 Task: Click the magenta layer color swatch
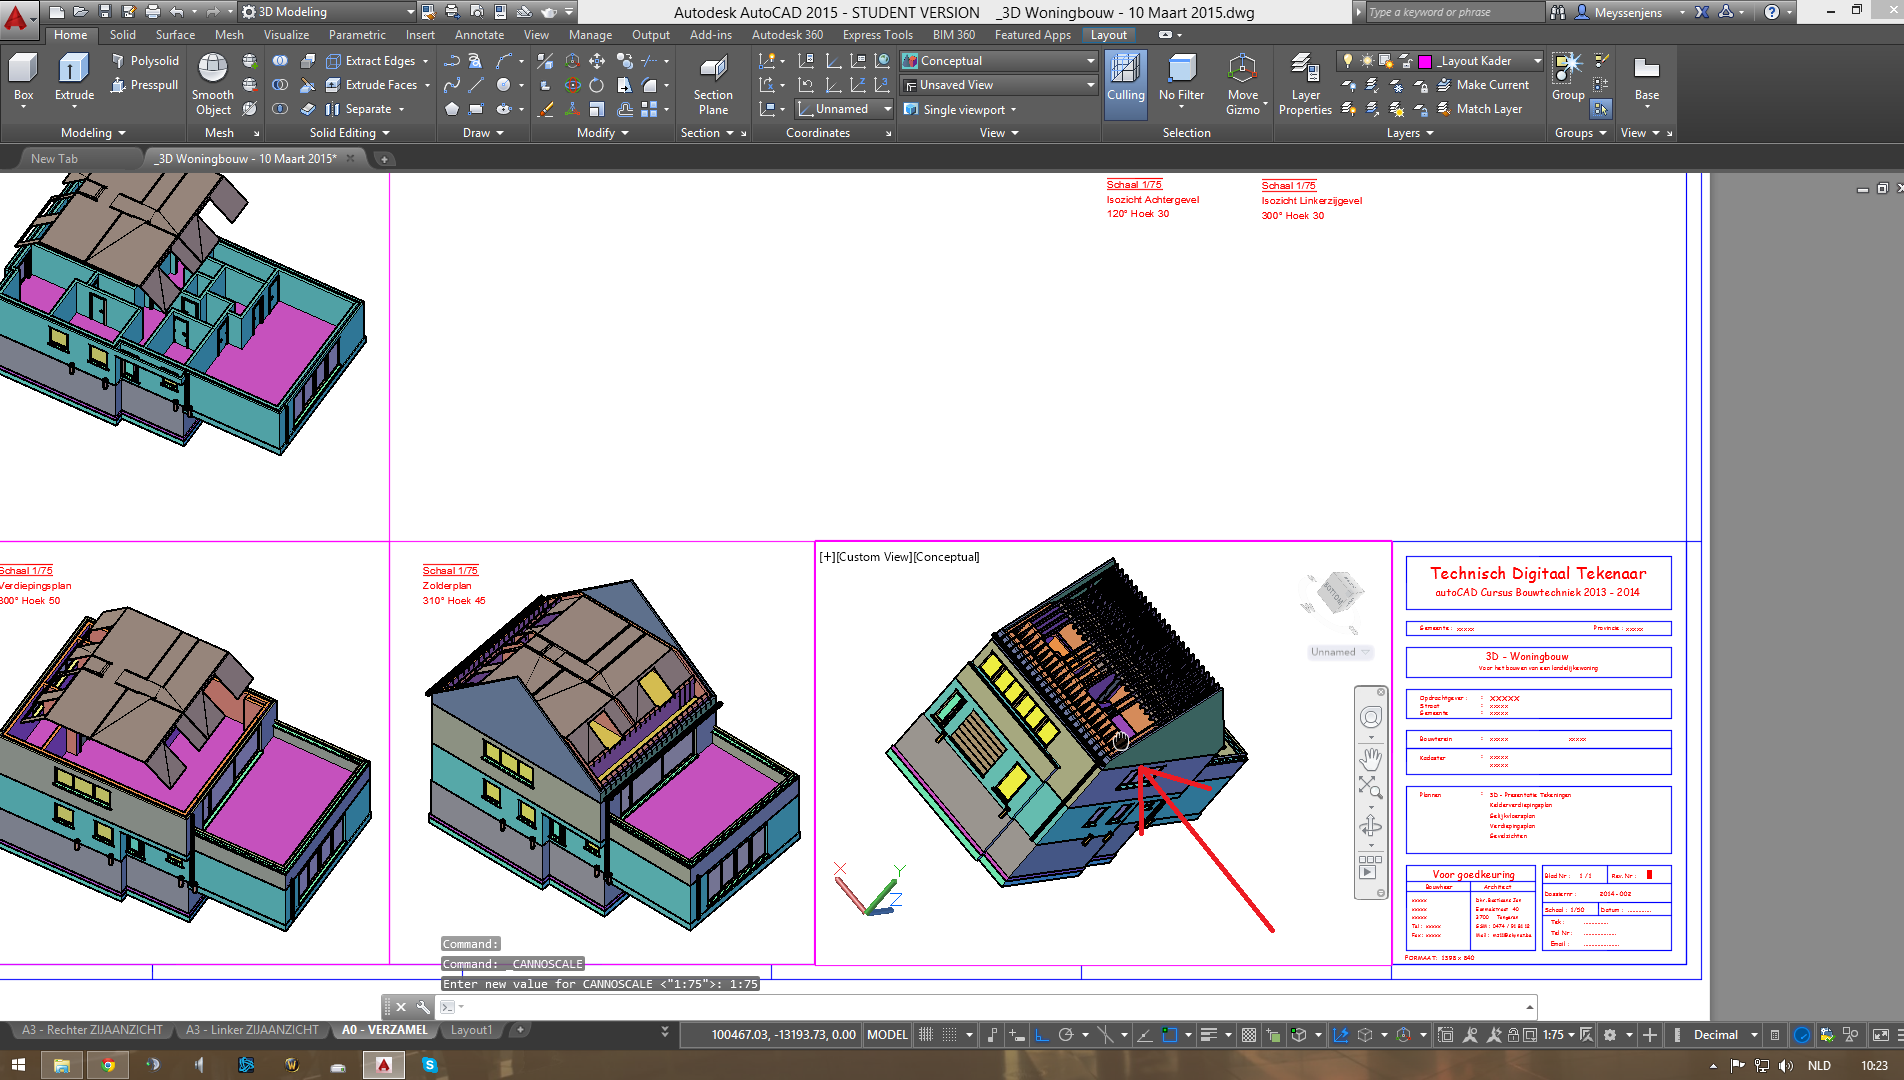(x=1424, y=60)
